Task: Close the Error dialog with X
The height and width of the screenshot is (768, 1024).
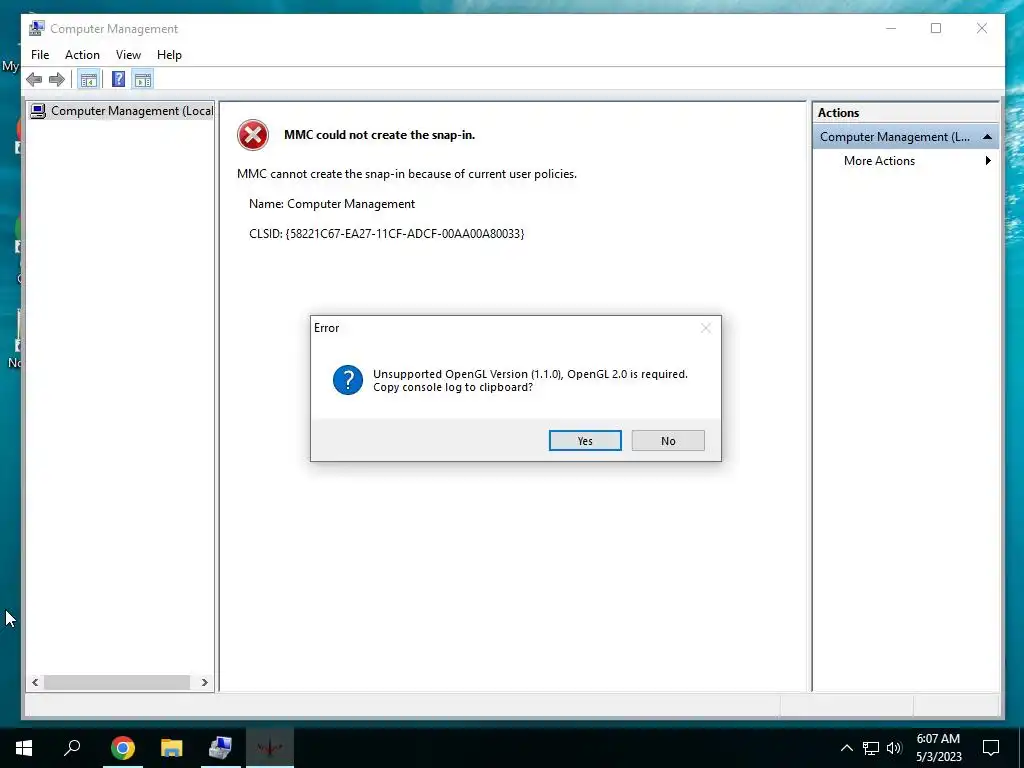Action: 706,328
